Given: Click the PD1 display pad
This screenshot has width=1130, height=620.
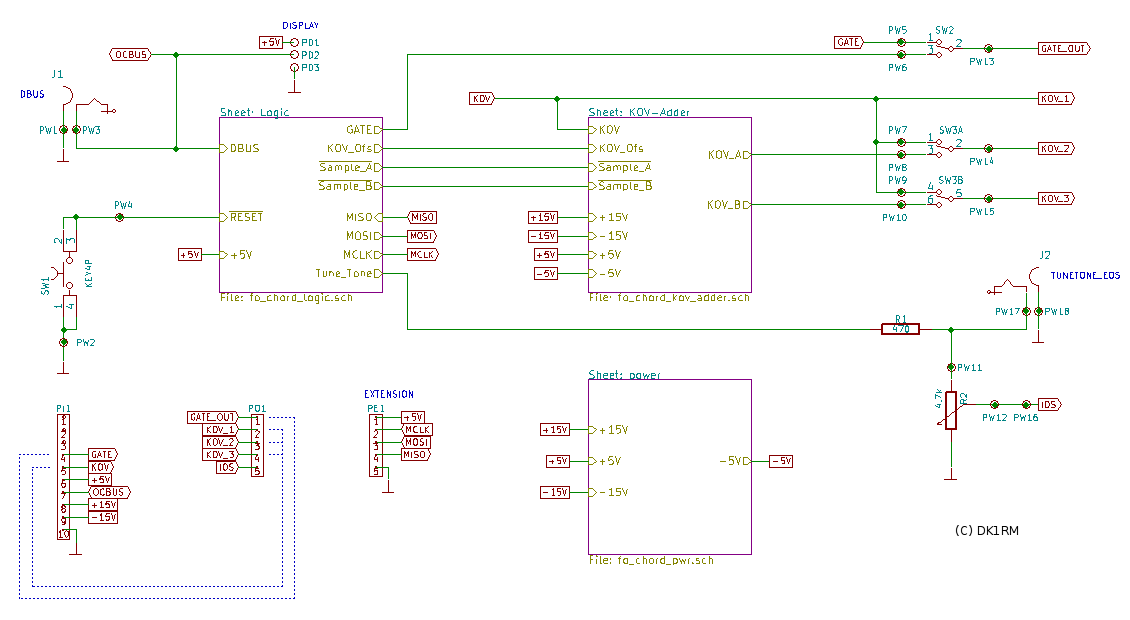Looking at the screenshot, I should (x=293, y=43).
